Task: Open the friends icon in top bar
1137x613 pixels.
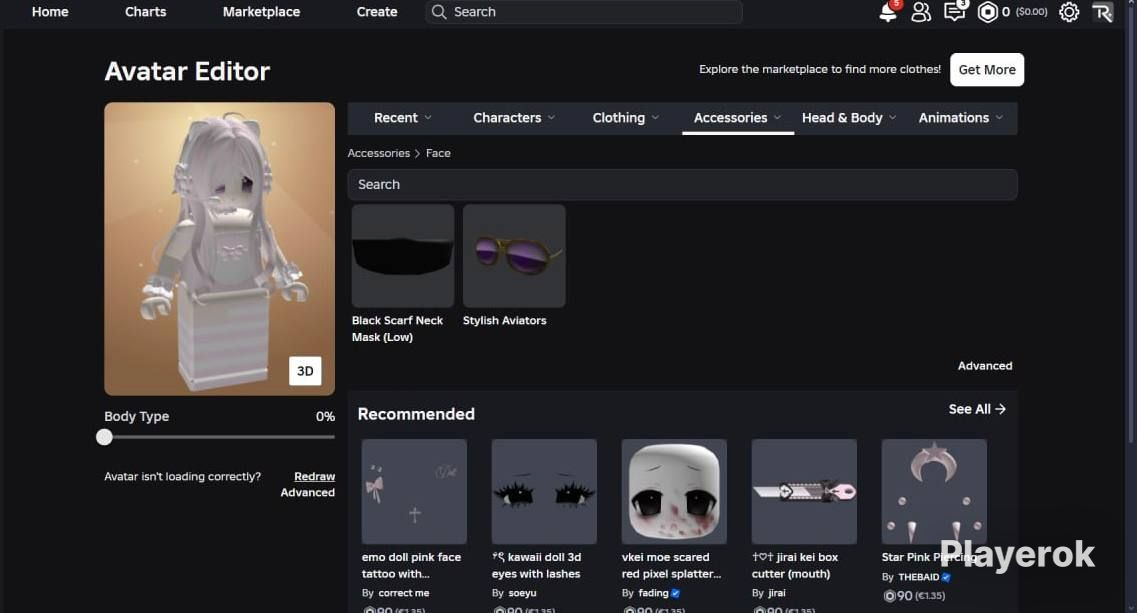Action: [921, 12]
